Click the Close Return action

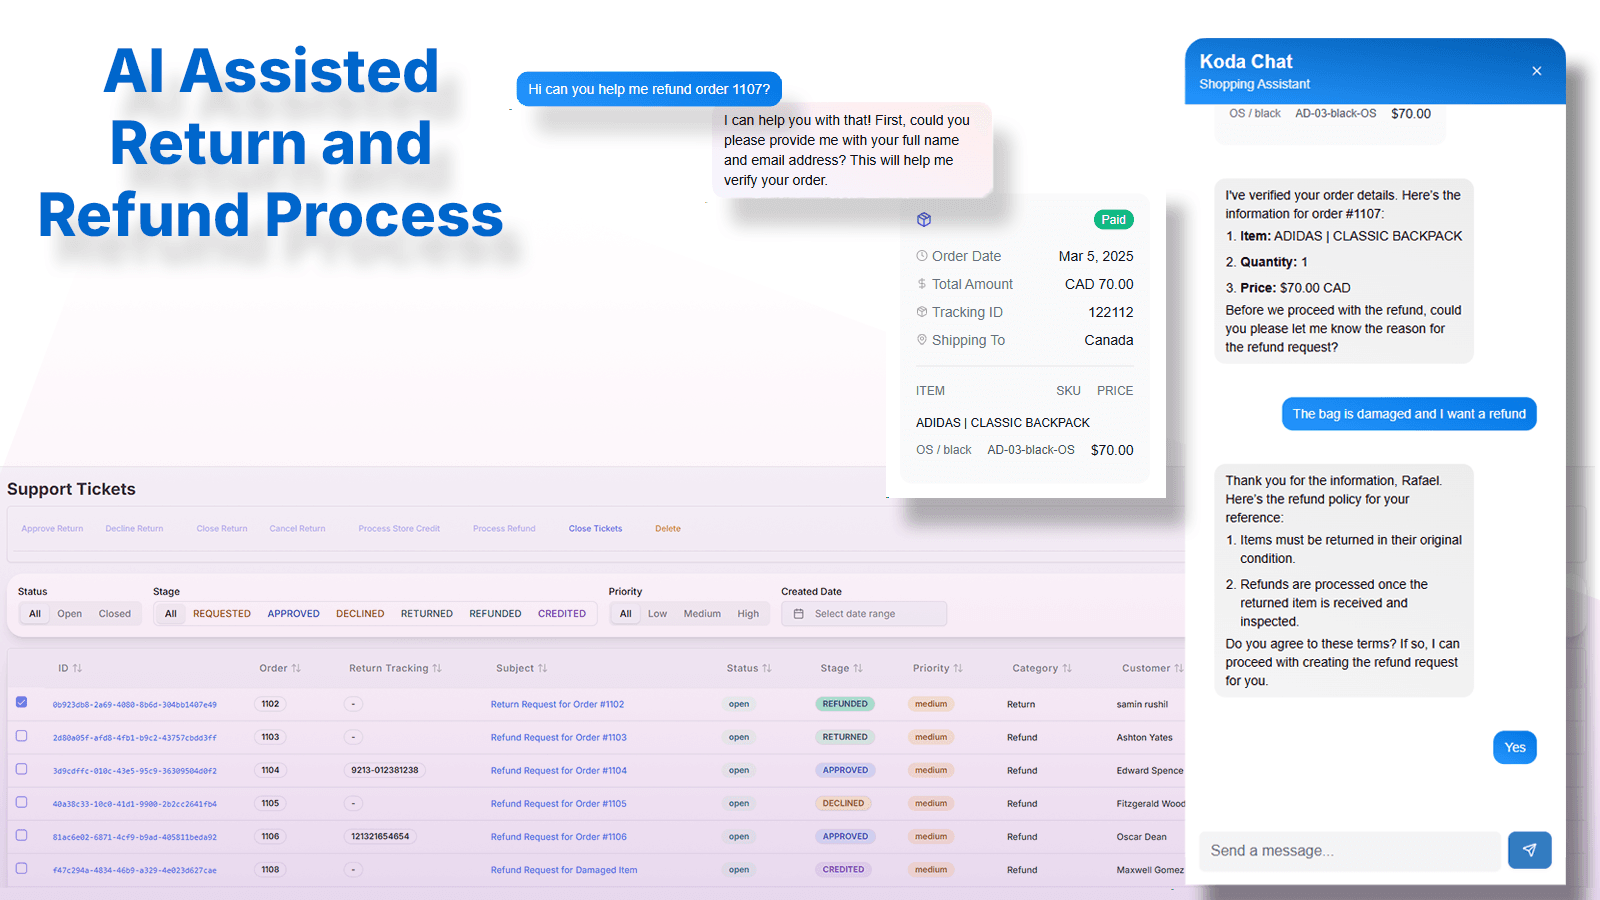[222, 529]
